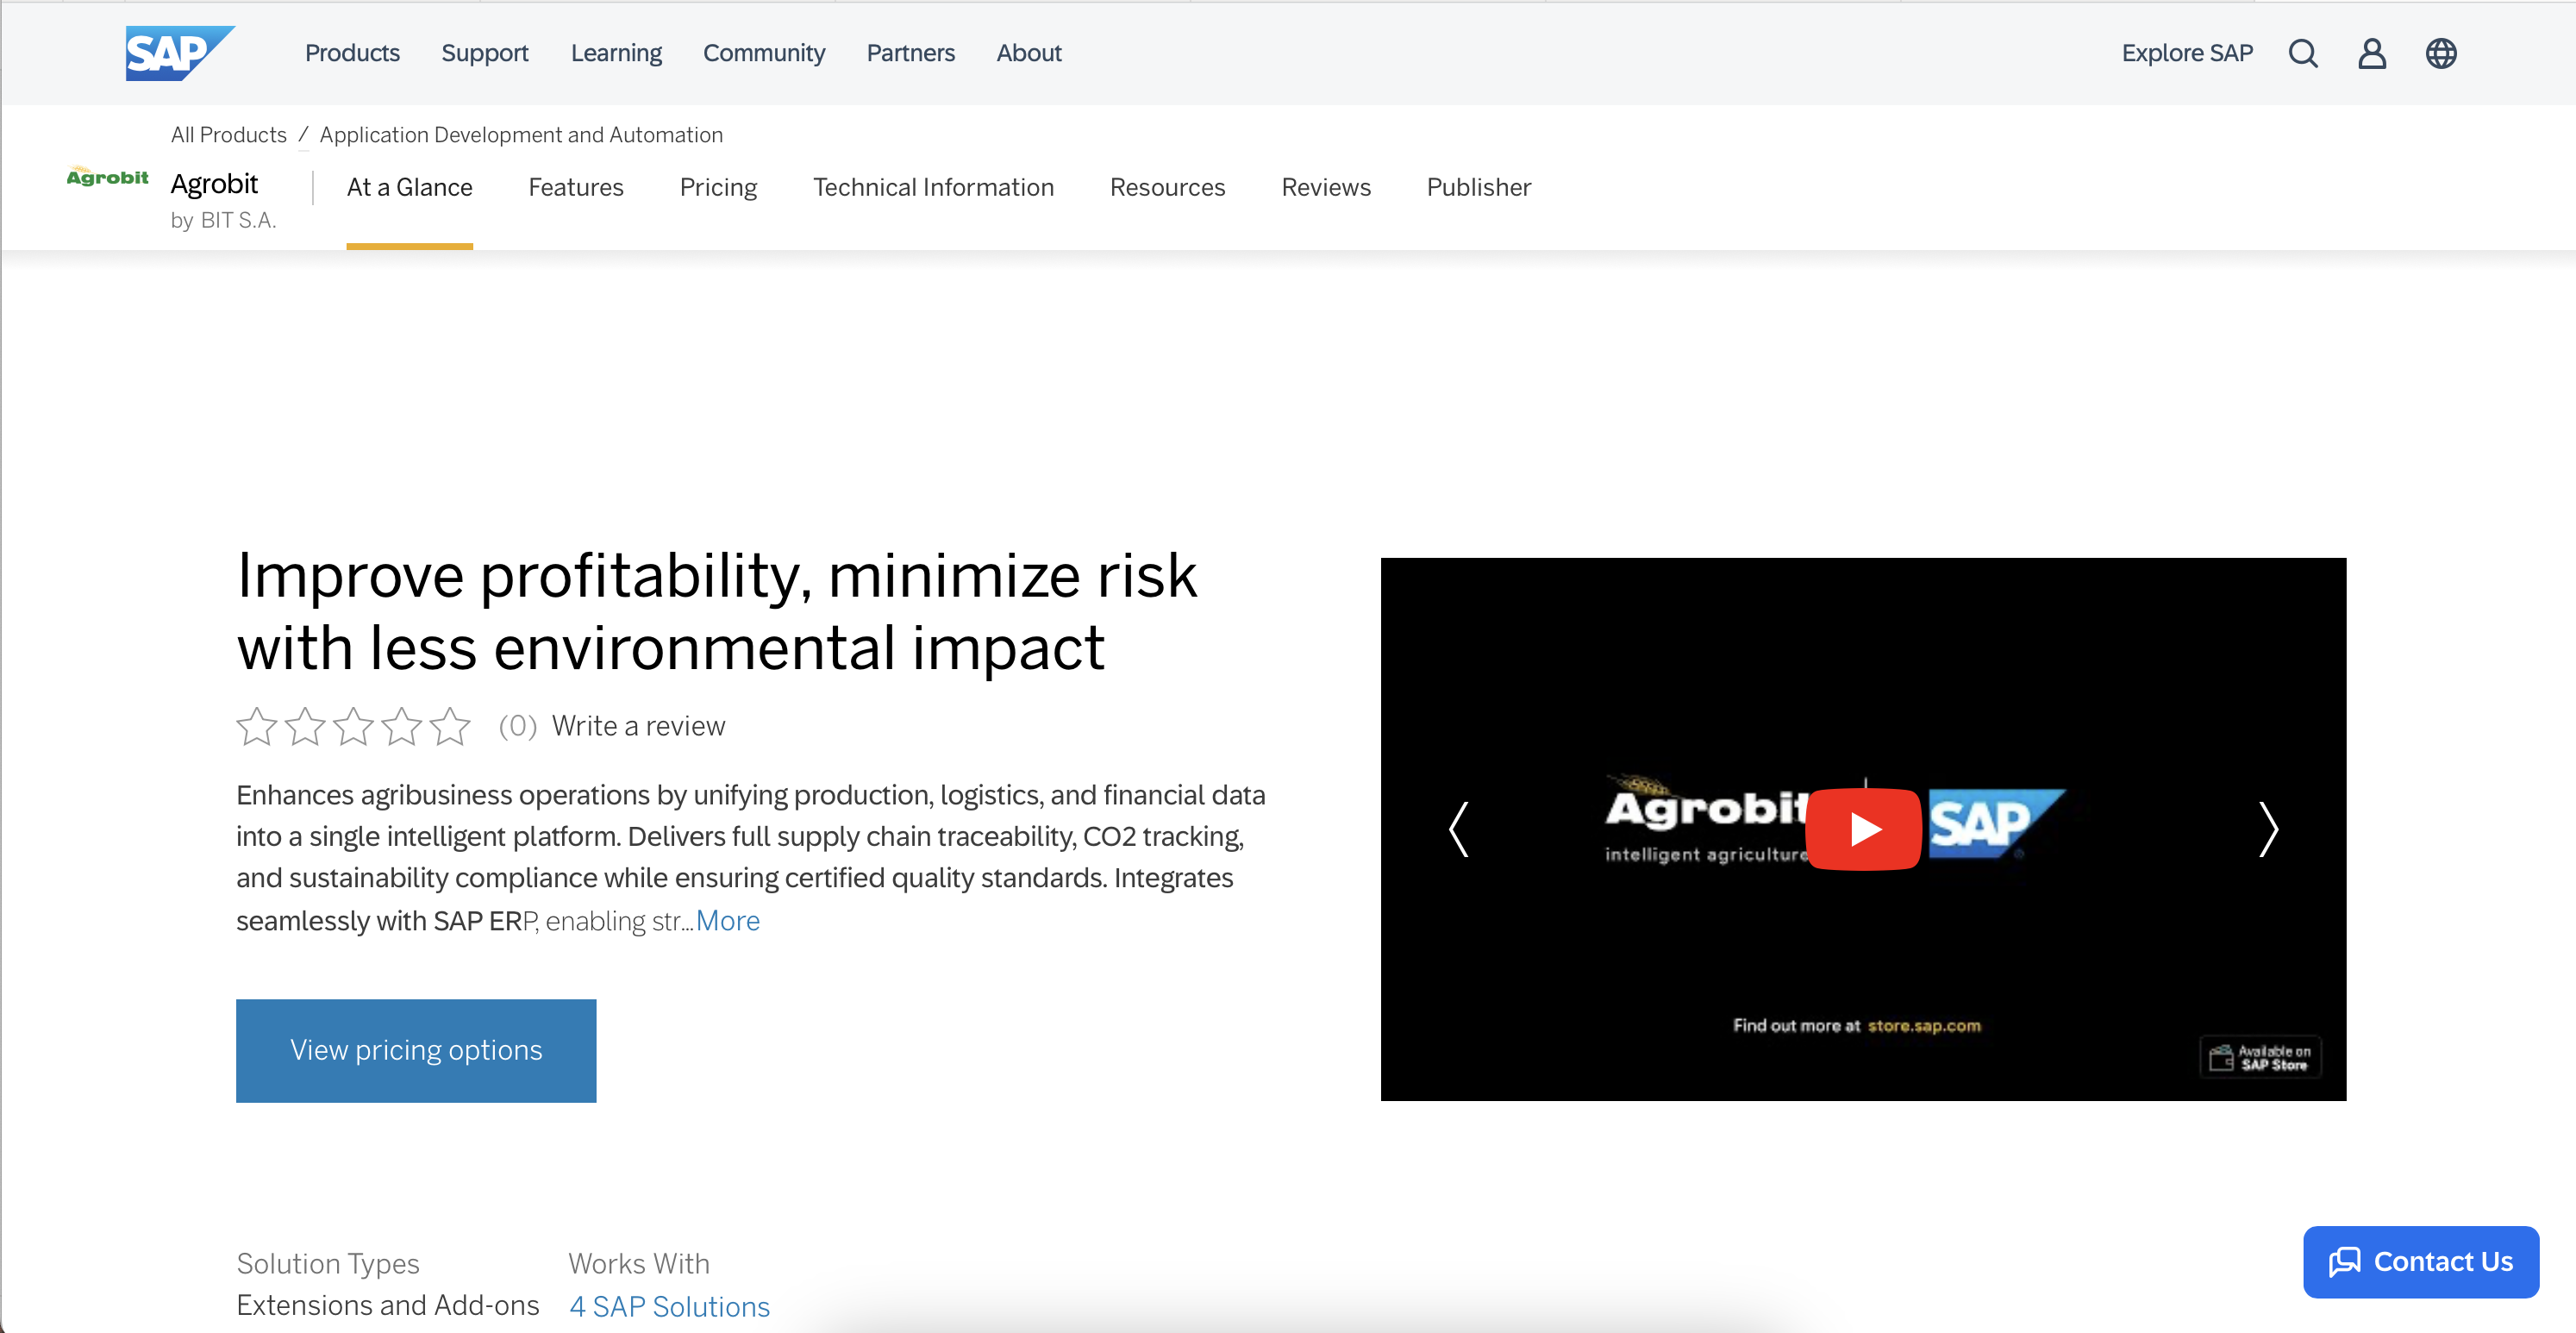
Task: Open the Products menu
Action: coord(352,53)
